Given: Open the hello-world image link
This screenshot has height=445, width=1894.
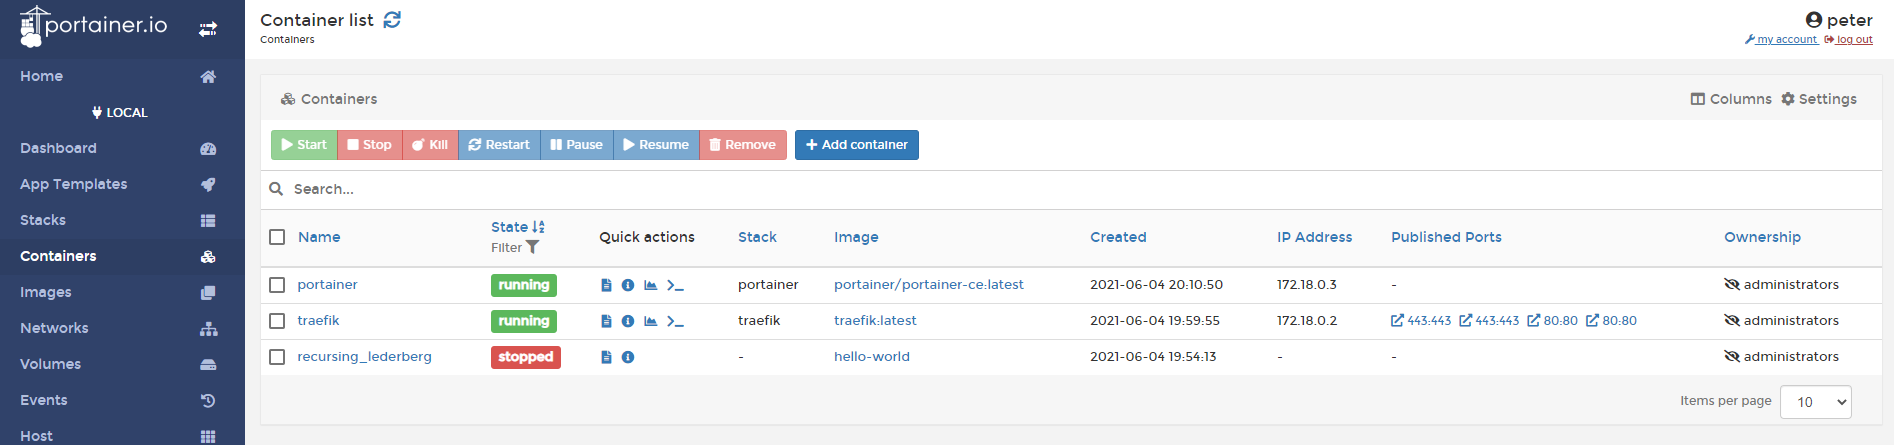Looking at the screenshot, I should (872, 356).
